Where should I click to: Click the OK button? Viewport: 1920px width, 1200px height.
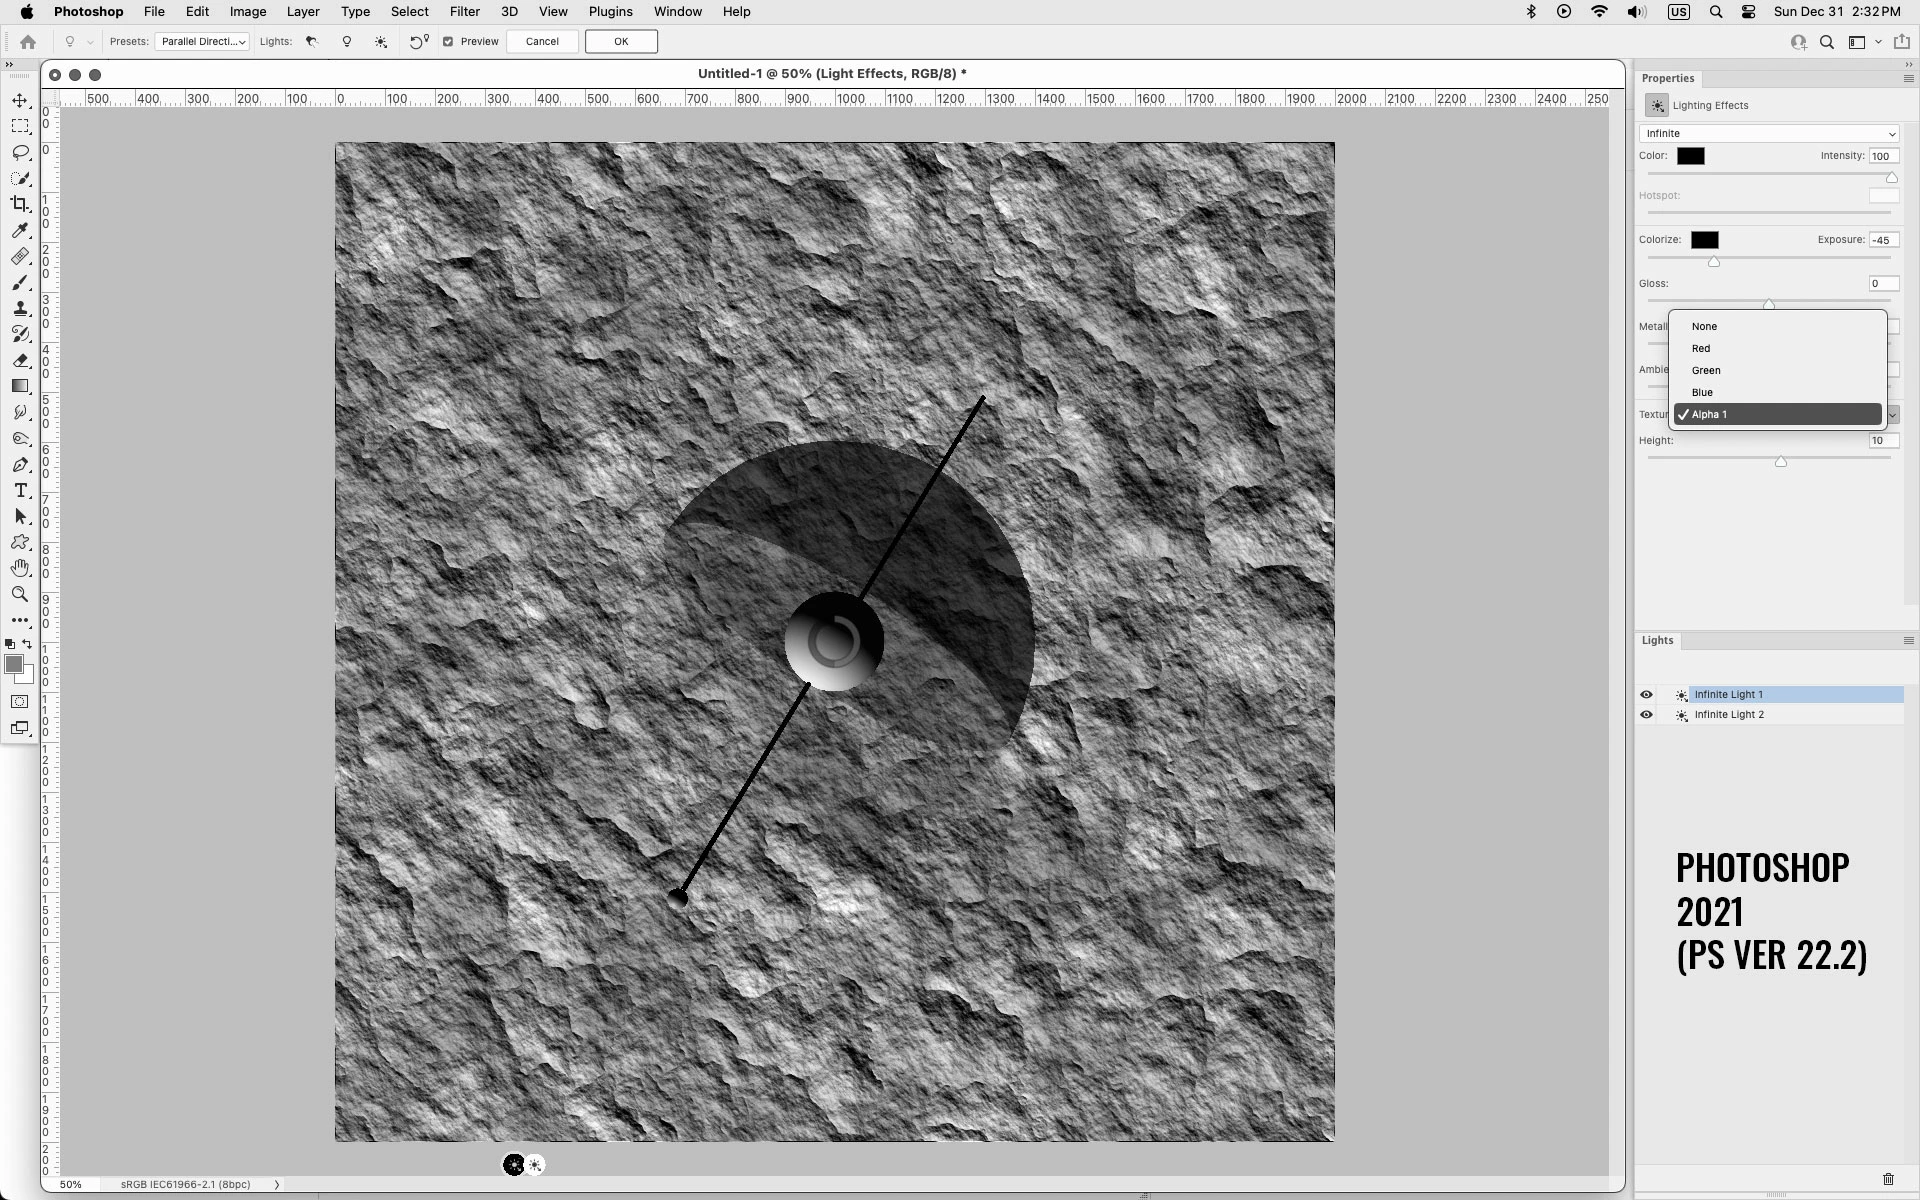(x=621, y=42)
